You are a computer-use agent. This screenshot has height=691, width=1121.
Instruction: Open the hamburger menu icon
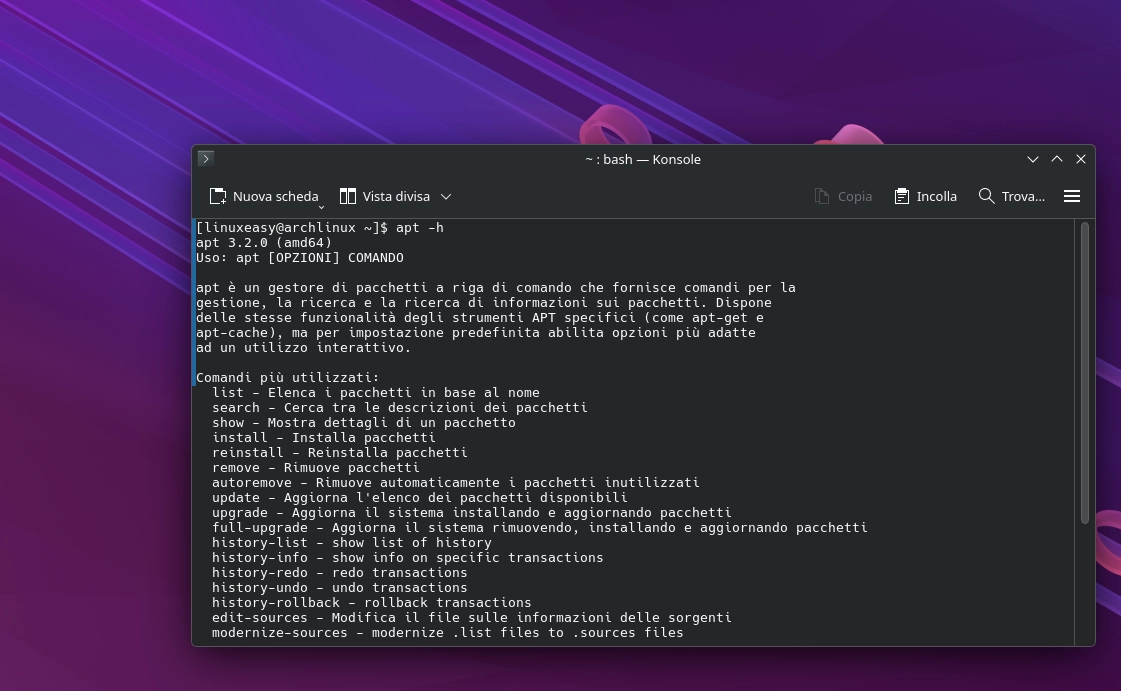click(x=1072, y=196)
